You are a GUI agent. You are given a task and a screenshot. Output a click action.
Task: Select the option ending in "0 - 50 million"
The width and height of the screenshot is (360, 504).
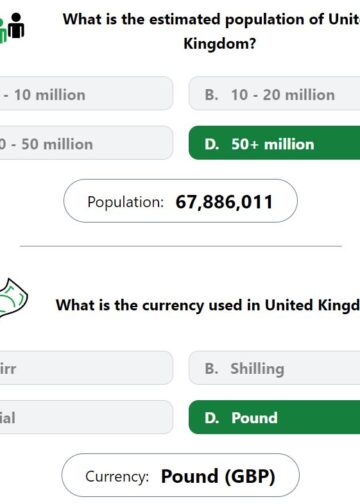(86, 143)
